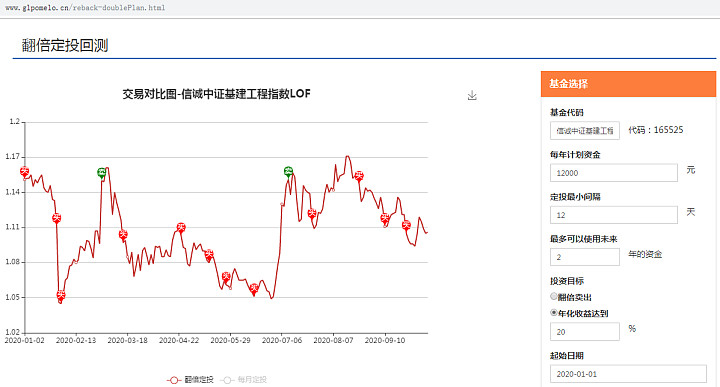Viewport: 720px width, 387px height.
Task: Download the chart using the save icon
Action: coord(472,95)
